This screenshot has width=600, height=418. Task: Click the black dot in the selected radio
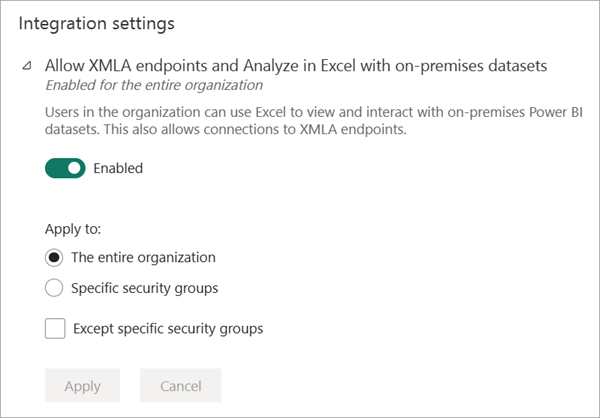pyautogui.click(x=54, y=258)
